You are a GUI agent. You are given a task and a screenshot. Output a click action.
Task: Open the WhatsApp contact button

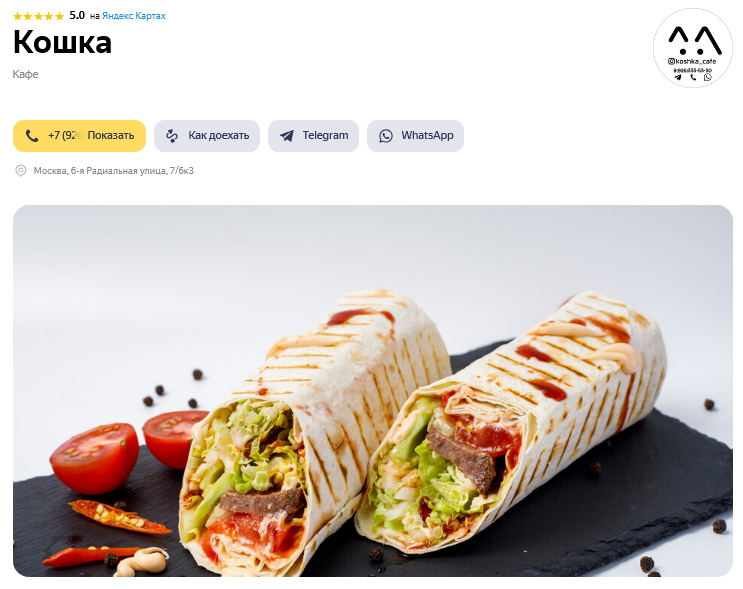tap(415, 136)
